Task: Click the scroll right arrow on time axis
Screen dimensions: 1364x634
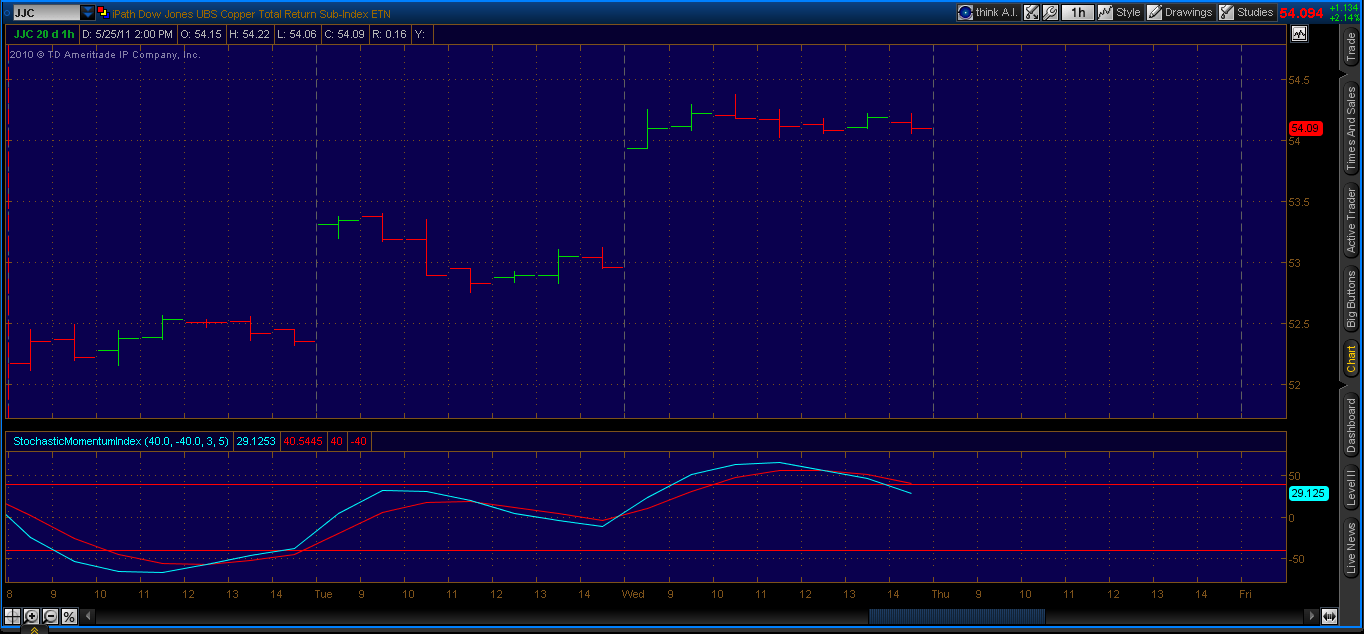Action: [x=1311, y=616]
